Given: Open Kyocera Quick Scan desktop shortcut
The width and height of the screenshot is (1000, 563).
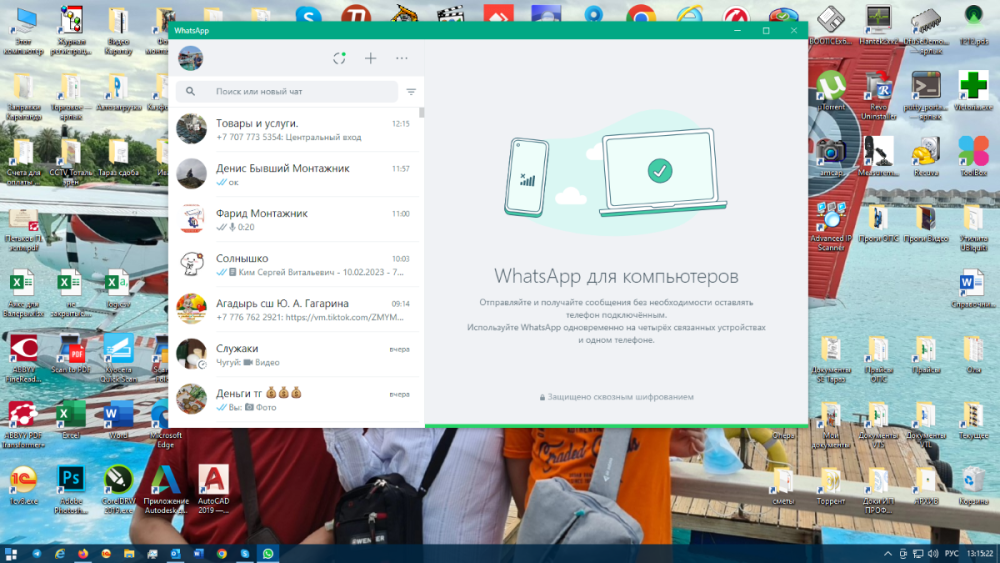Looking at the screenshot, I should click(x=118, y=358).
